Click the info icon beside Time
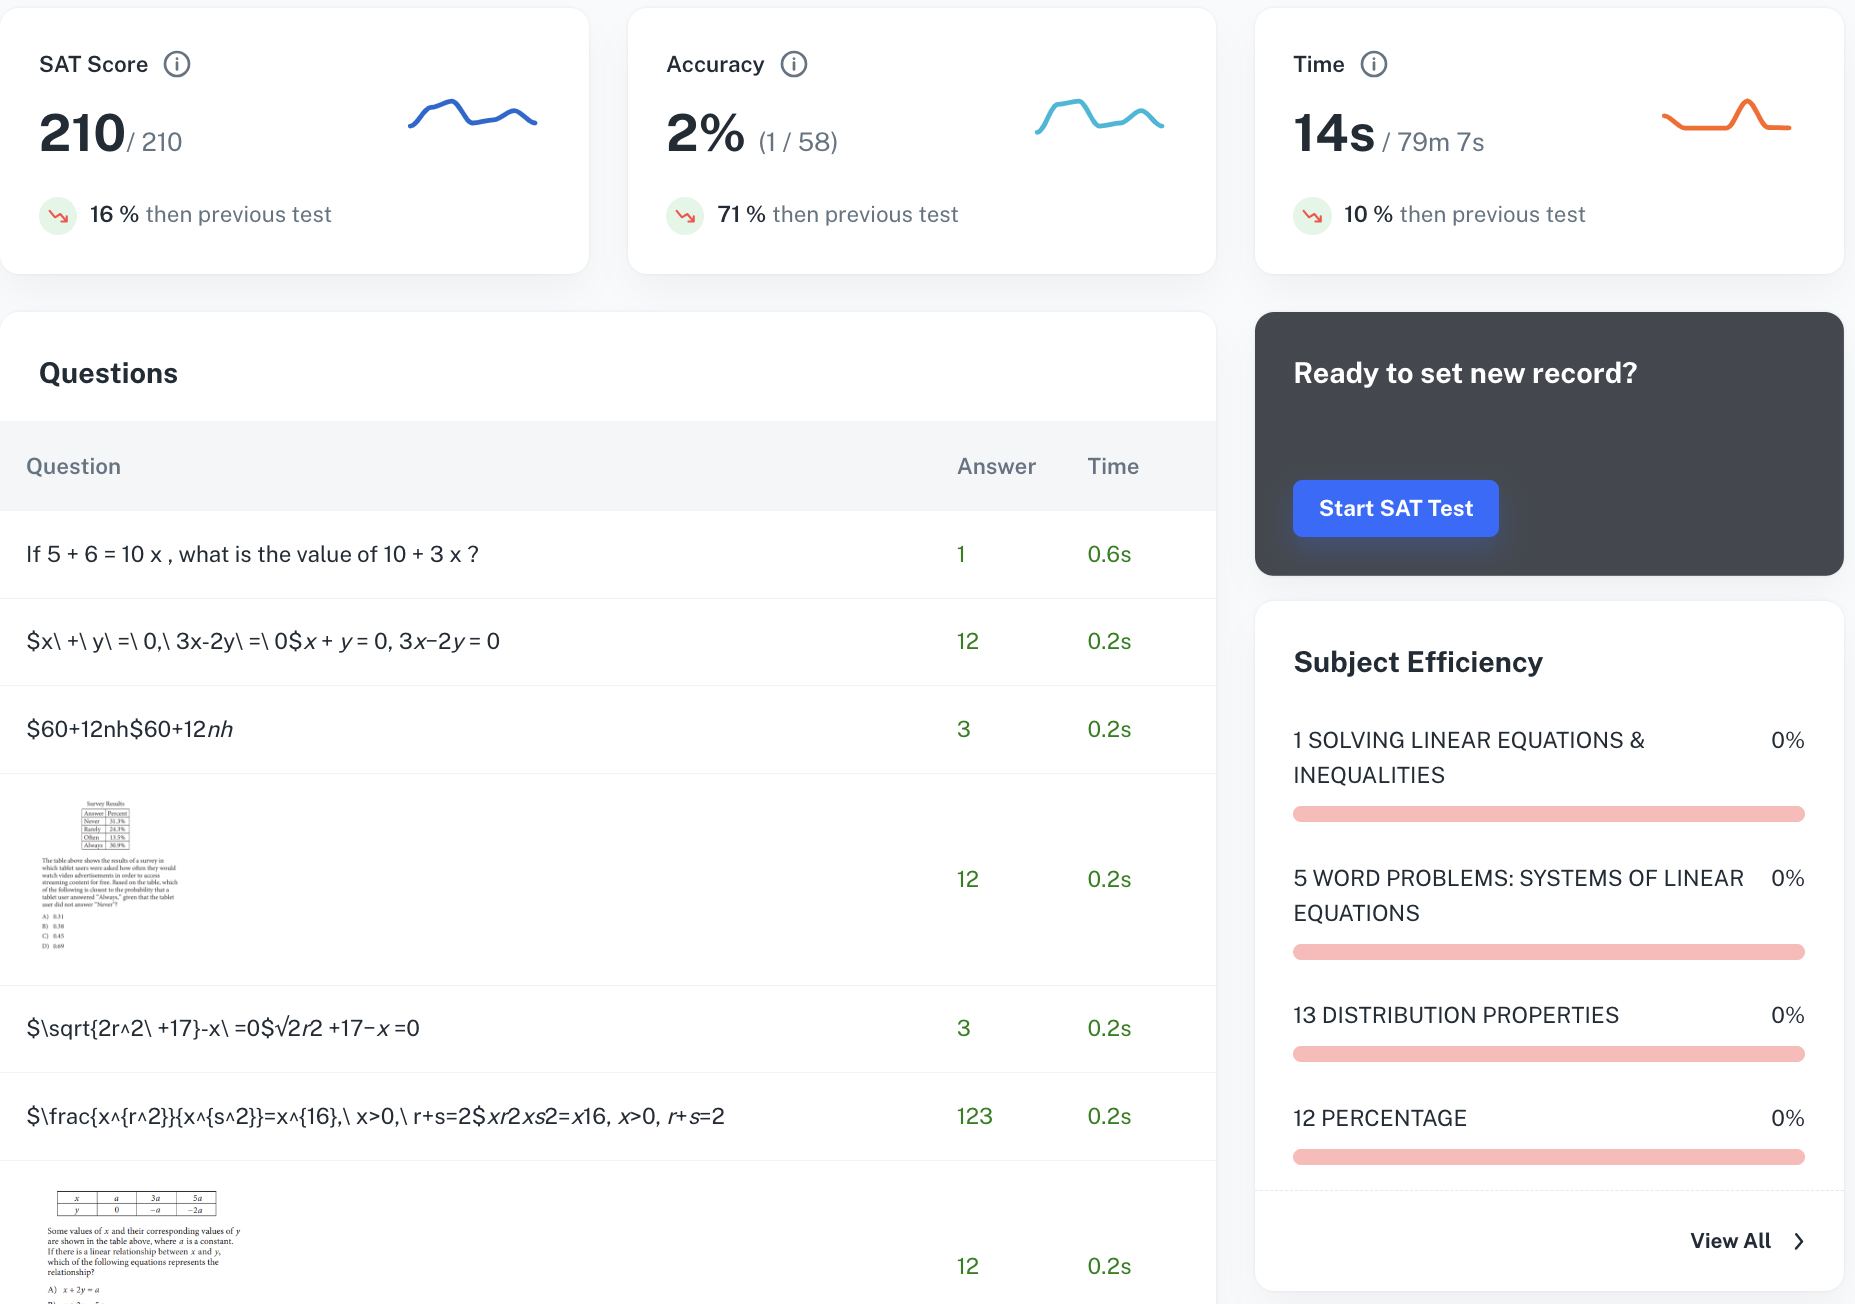Viewport: 1855px width, 1304px height. 1374,64
